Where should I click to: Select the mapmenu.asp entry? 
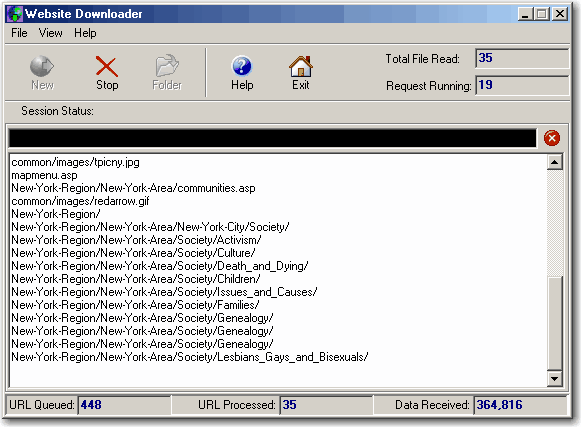44,175
